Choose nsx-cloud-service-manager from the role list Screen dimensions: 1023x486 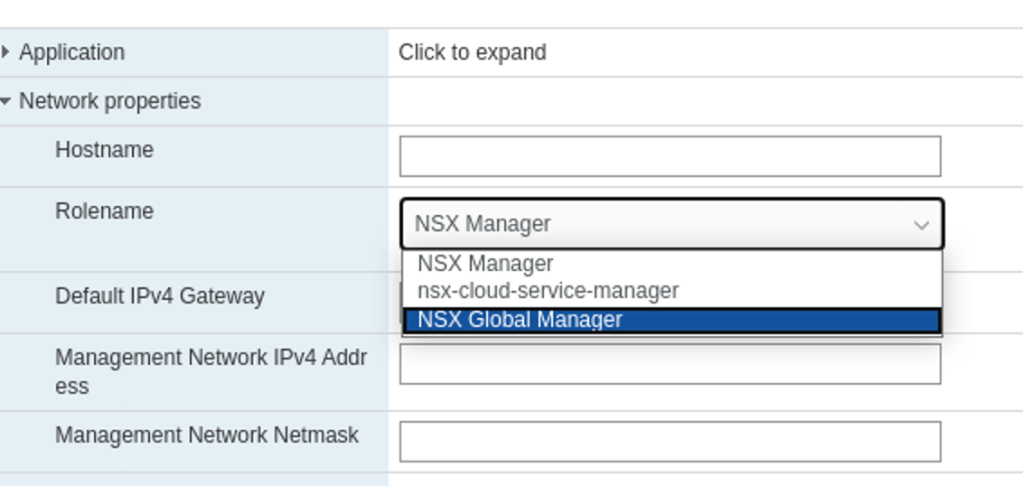548,291
